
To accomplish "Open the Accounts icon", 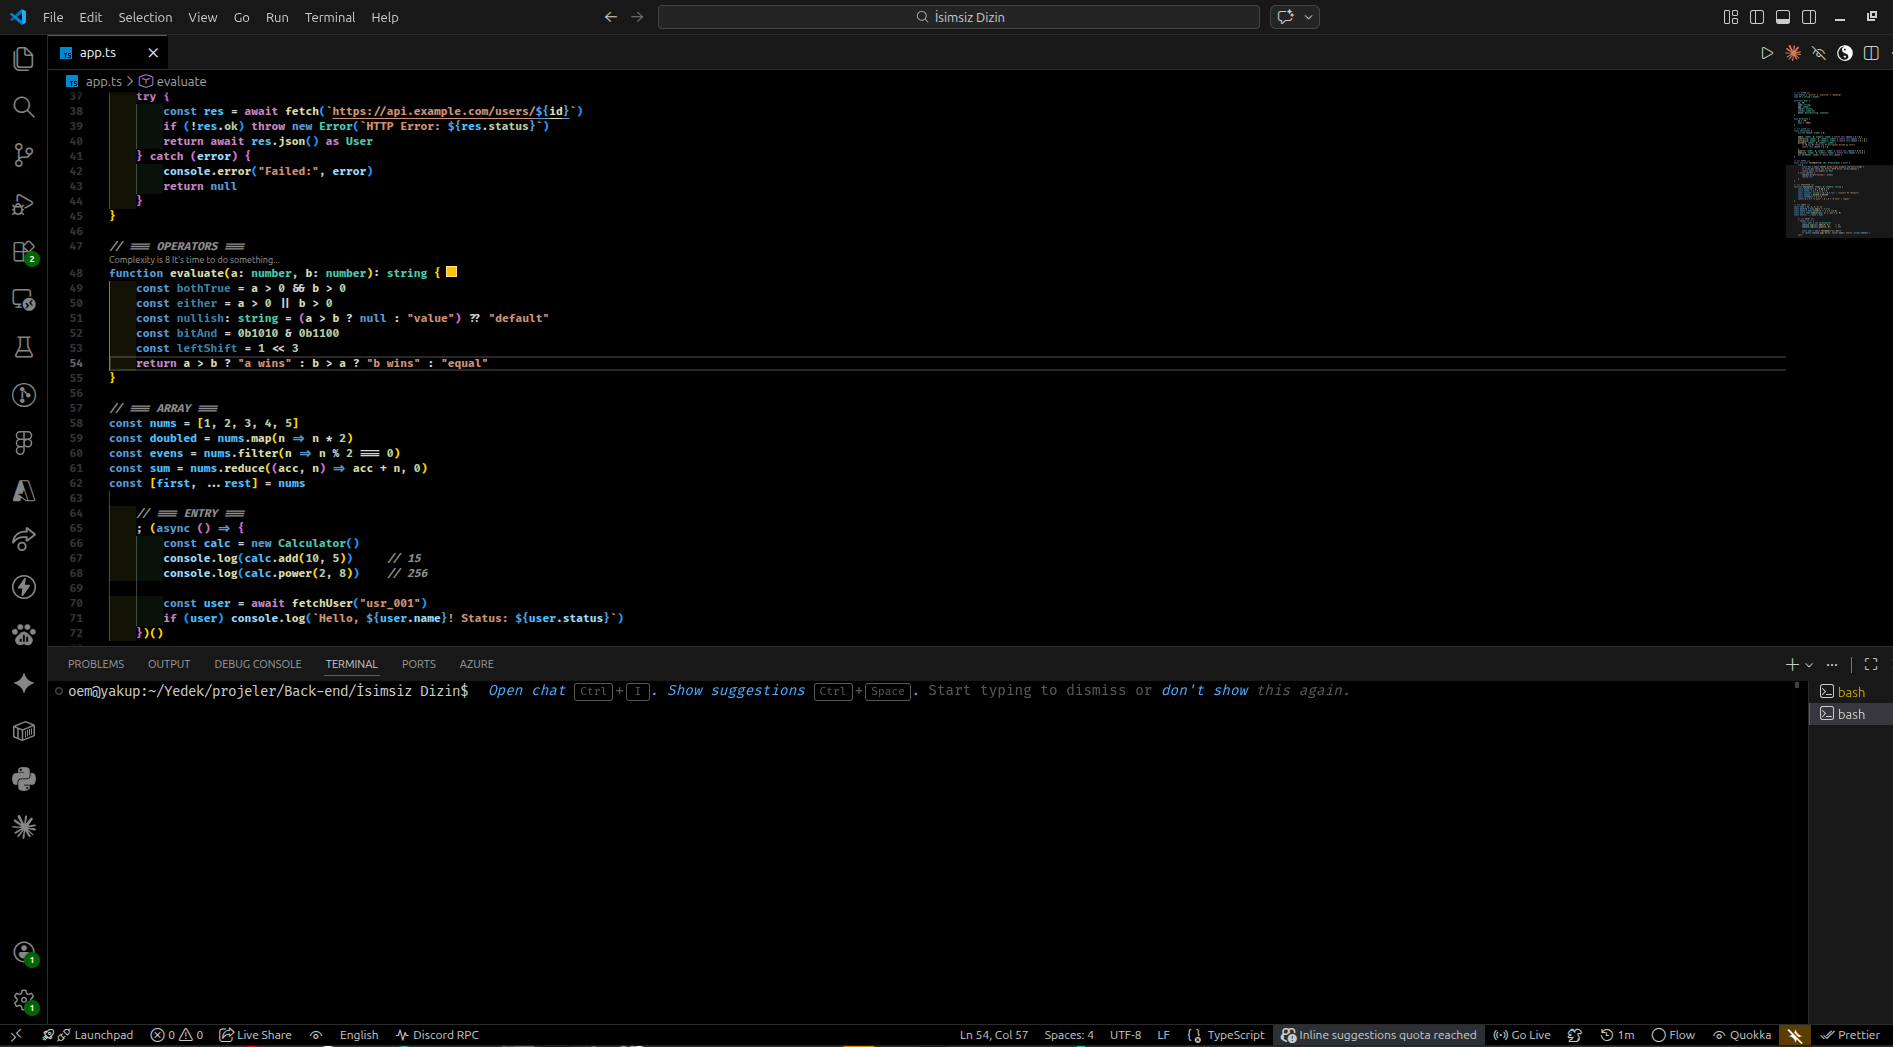I will tap(24, 953).
